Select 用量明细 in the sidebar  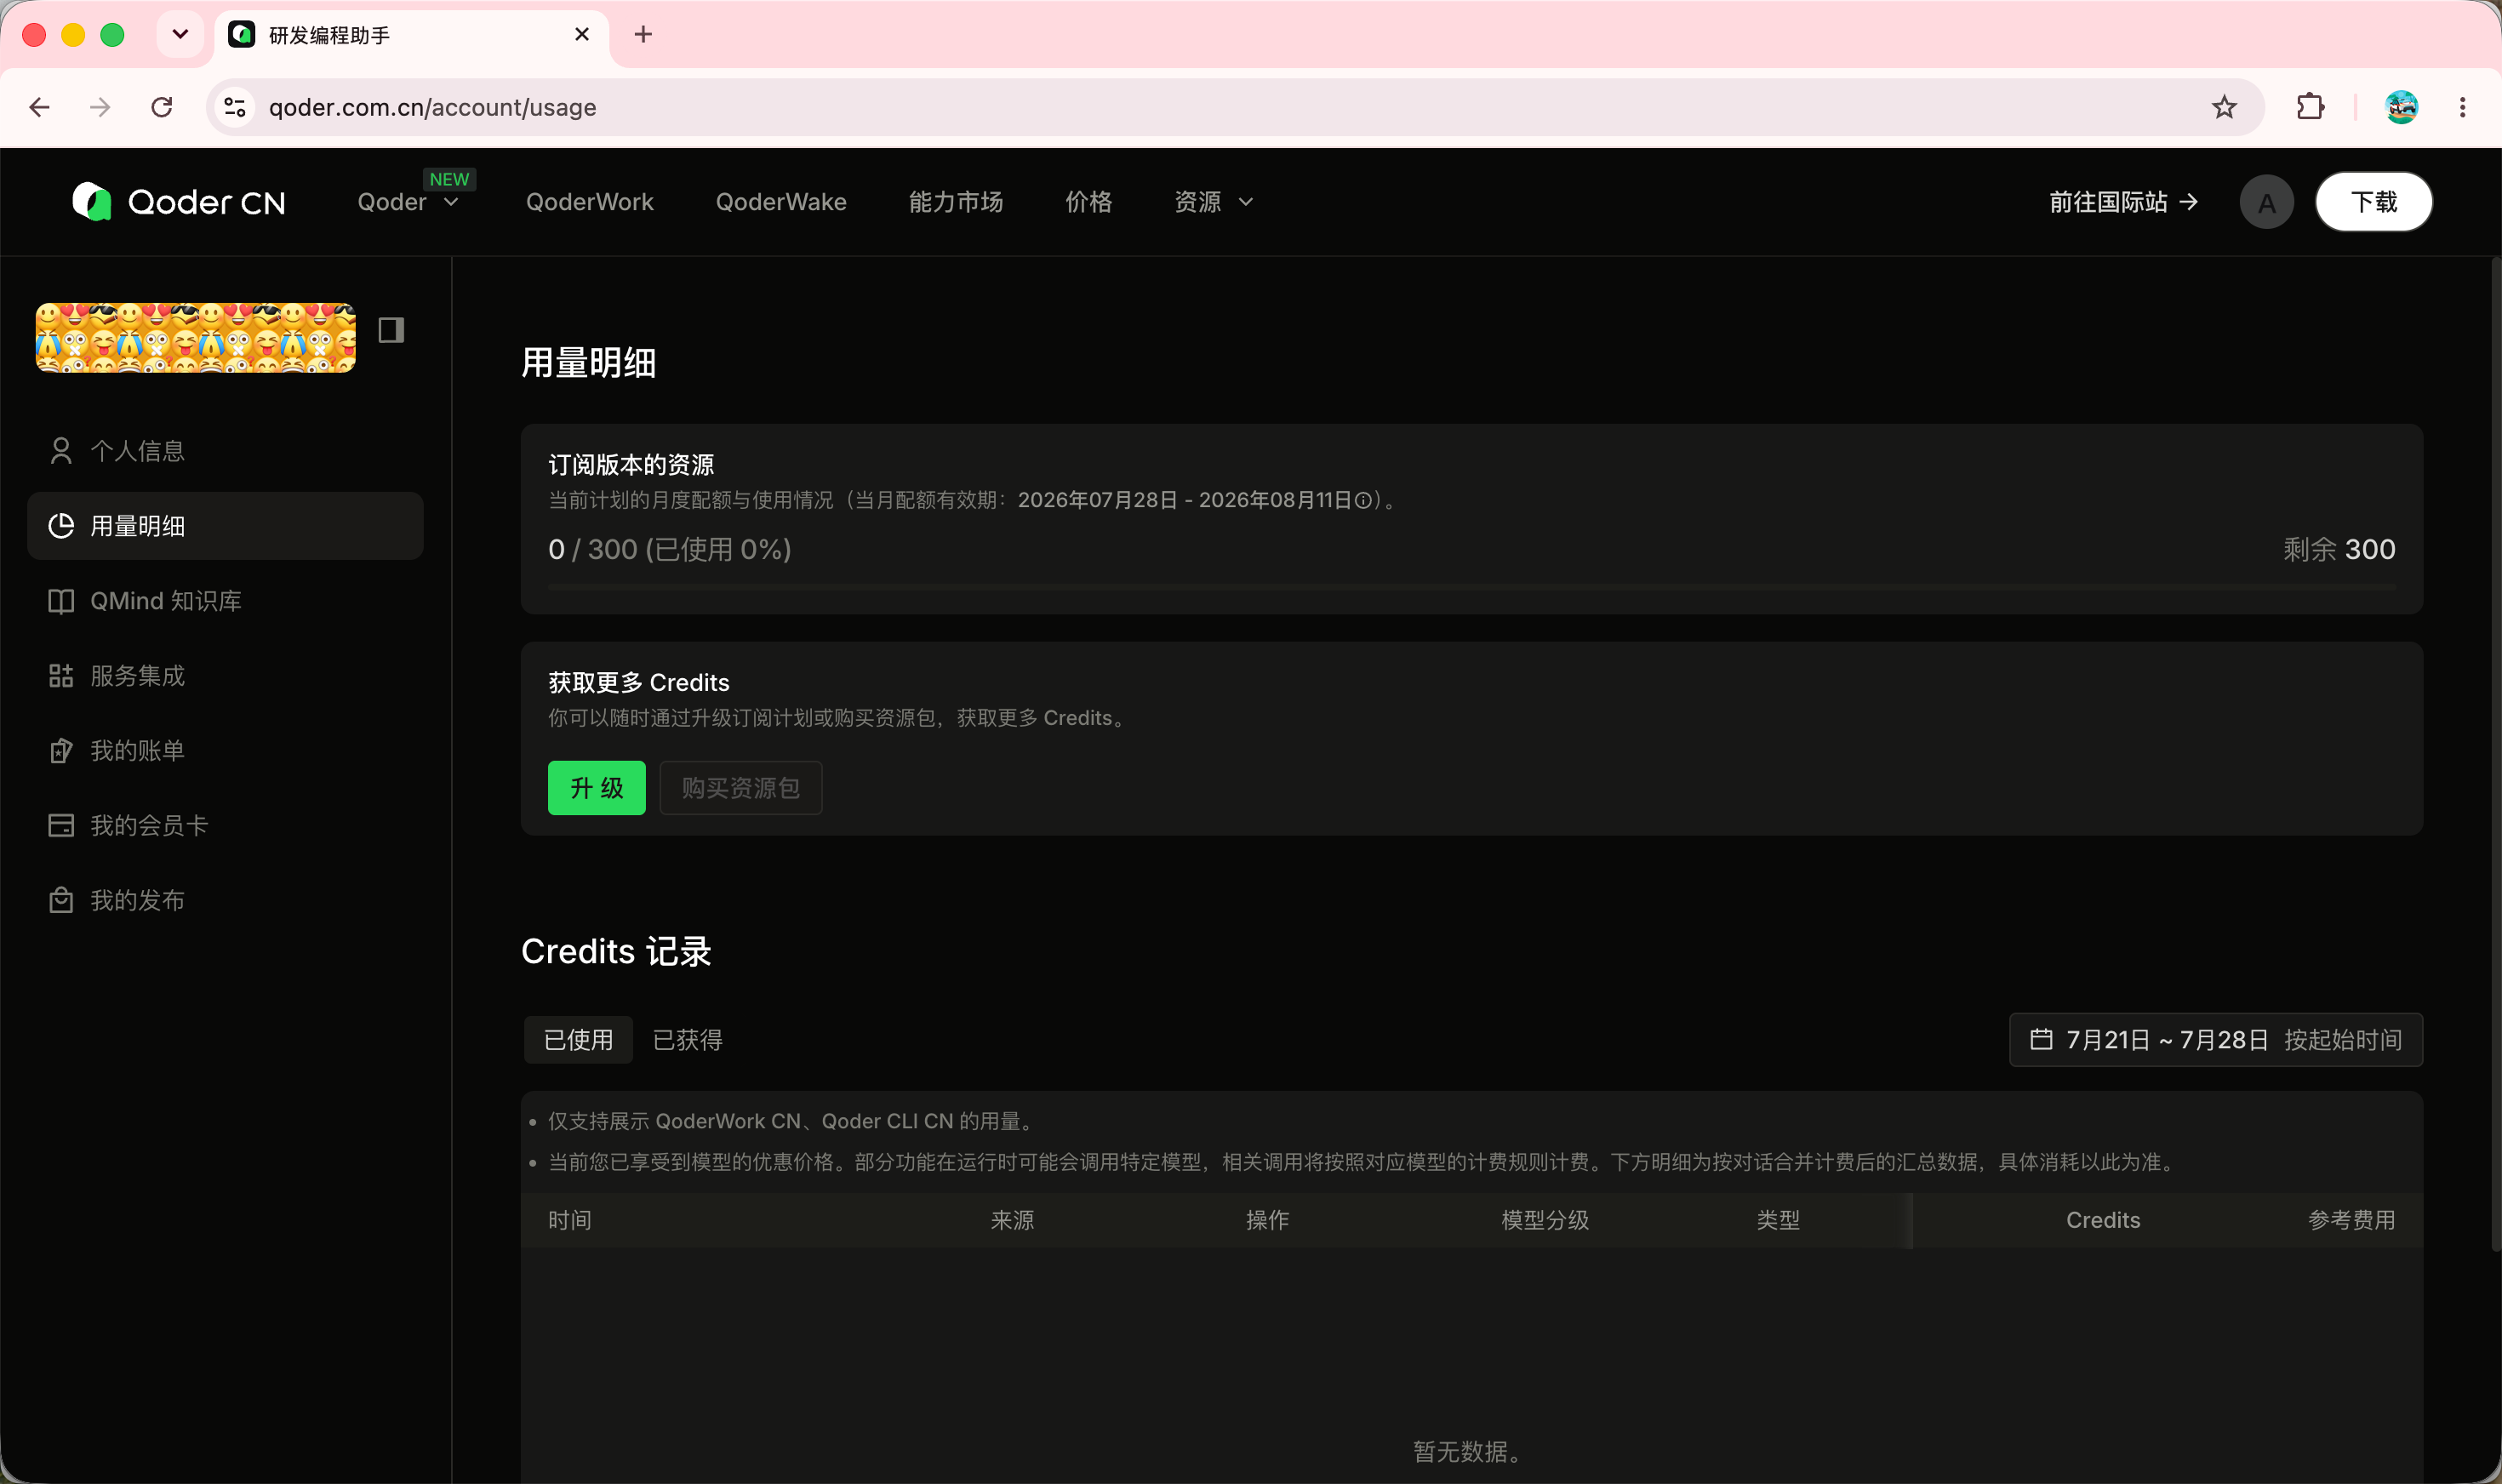pyautogui.click(x=225, y=526)
